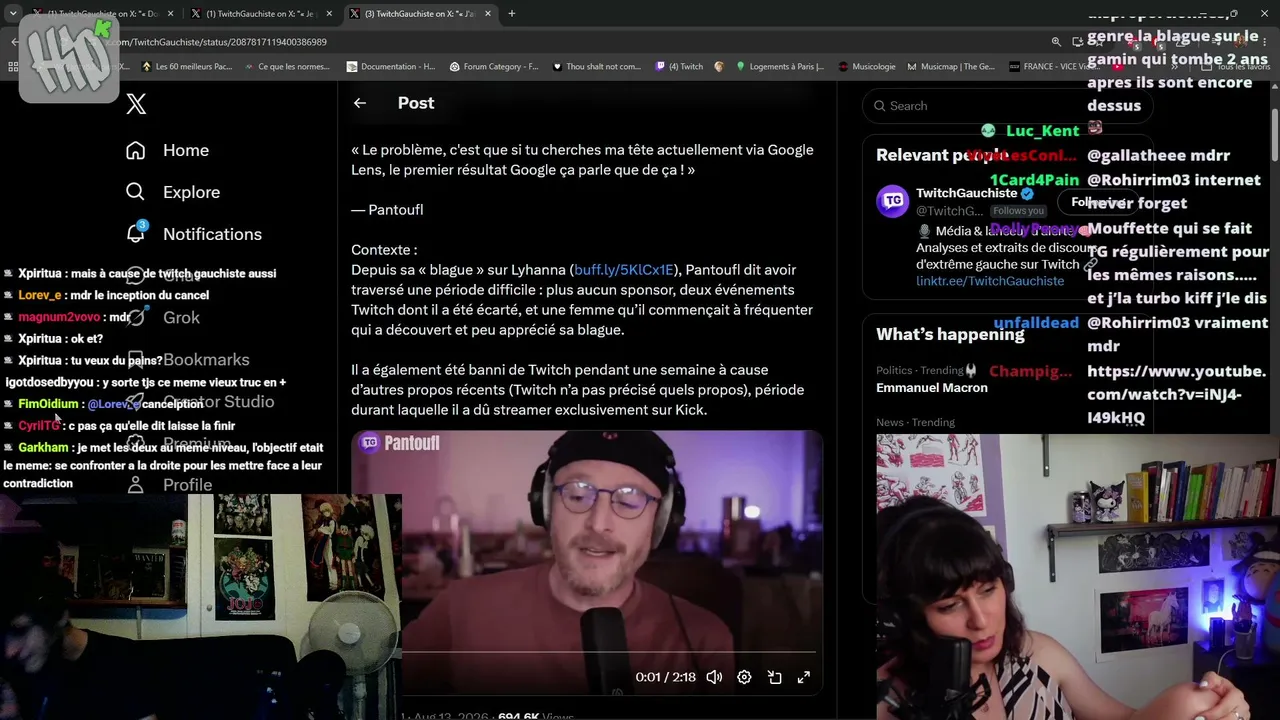This screenshot has height=720, width=1280.
Task: Open TwitchGauchiste profile name link
Action: 967,193
